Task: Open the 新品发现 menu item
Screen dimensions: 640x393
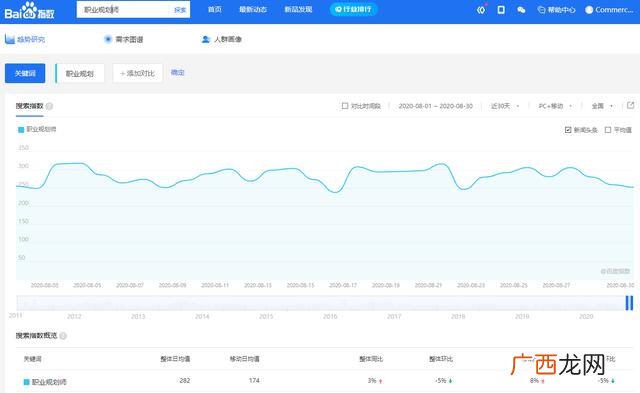Action: click(298, 9)
